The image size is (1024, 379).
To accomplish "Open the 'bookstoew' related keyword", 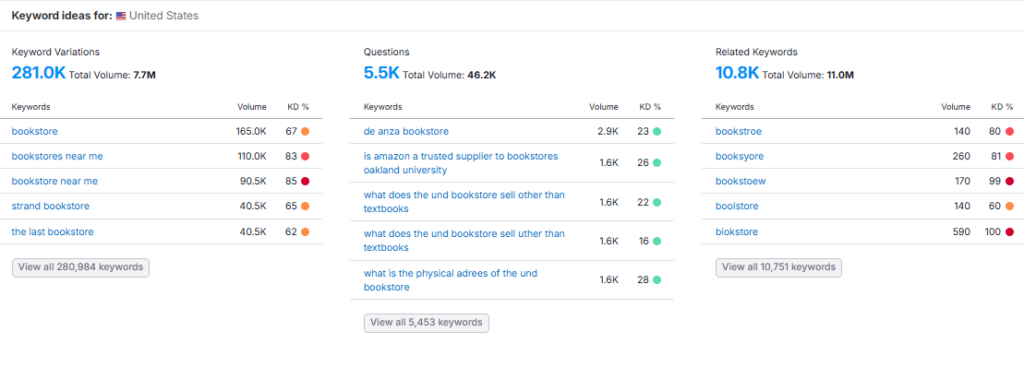I will click(741, 181).
